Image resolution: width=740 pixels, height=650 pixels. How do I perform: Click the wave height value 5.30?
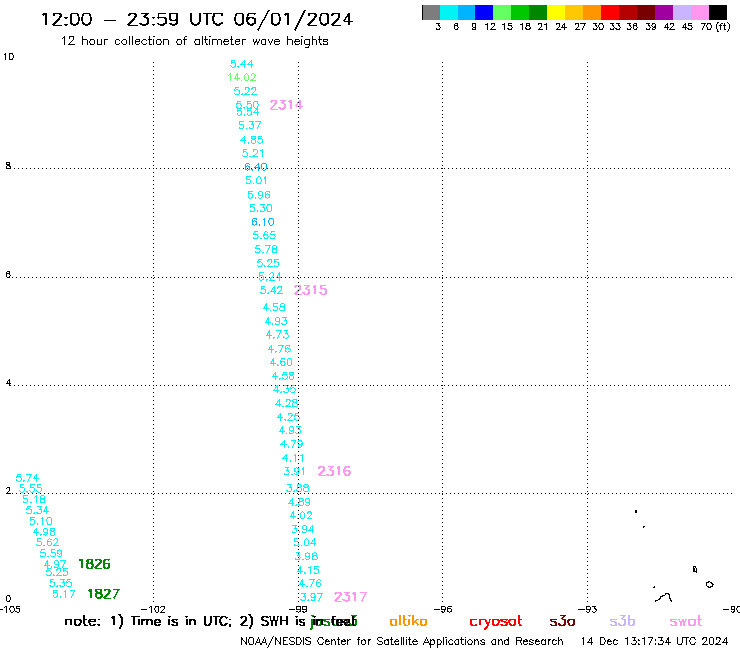click(x=261, y=208)
